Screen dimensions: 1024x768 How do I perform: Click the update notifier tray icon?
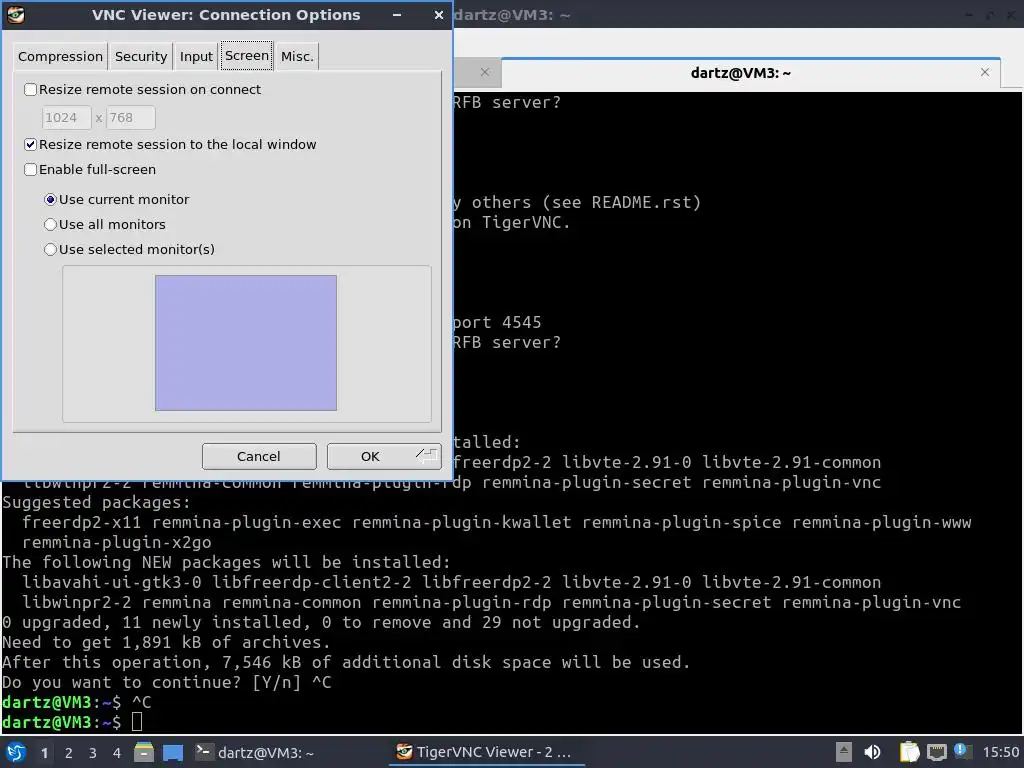pyautogui.click(x=962, y=751)
